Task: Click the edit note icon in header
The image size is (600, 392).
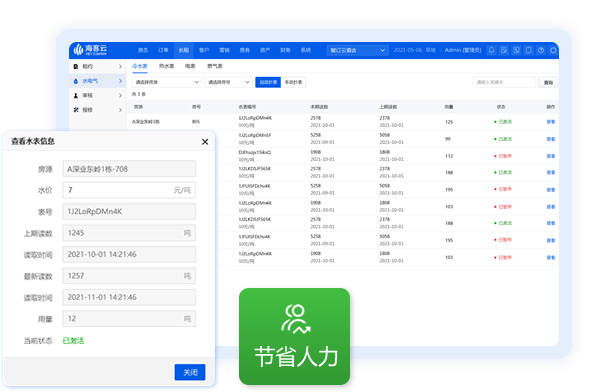Action: [504, 50]
